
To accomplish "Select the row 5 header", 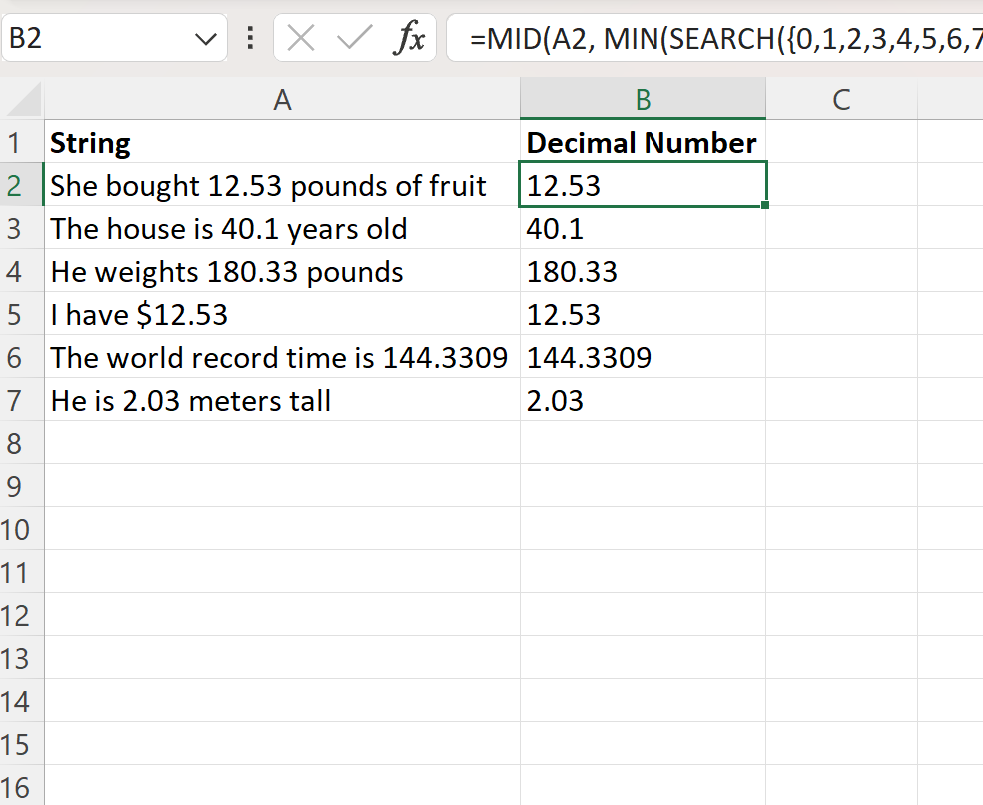I will point(21,314).
